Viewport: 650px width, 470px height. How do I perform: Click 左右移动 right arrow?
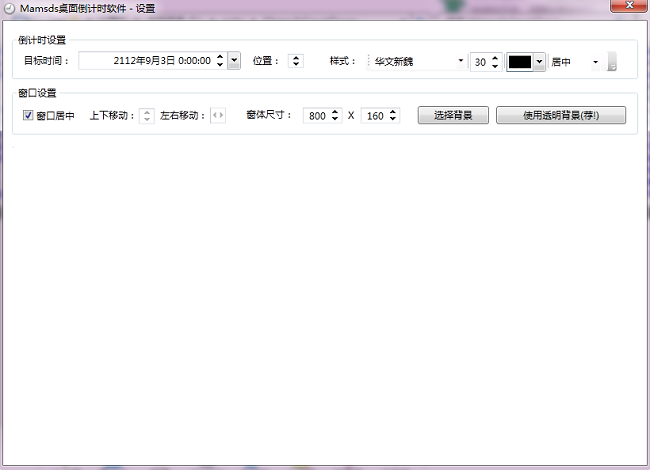pyautogui.click(x=221, y=115)
